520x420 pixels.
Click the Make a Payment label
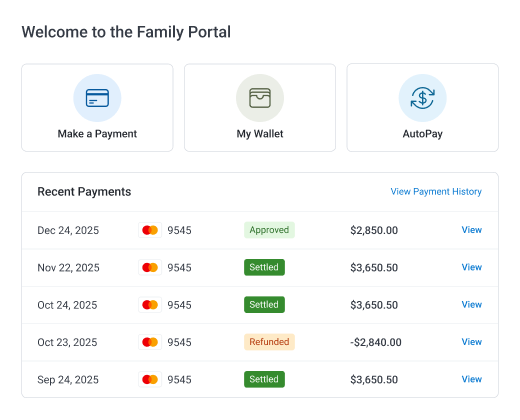coord(97,134)
